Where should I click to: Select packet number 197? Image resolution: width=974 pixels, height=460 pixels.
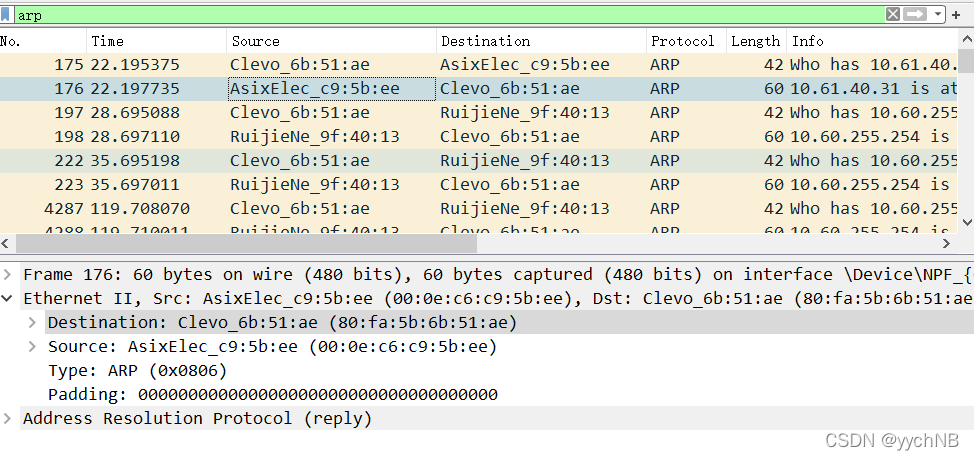click(x=69, y=112)
